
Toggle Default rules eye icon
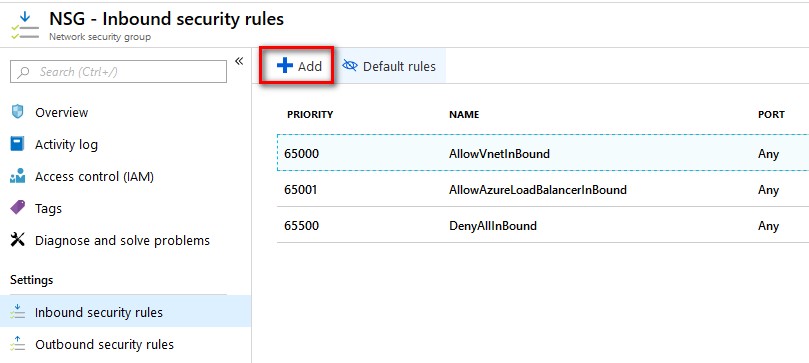pyautogui.click(x=350, y=65)
